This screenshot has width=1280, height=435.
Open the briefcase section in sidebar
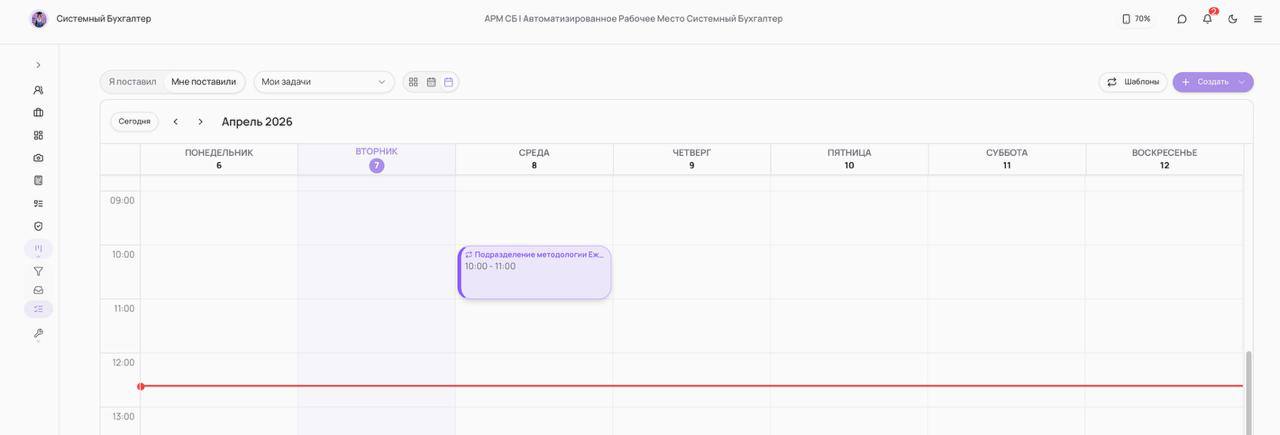38,113
